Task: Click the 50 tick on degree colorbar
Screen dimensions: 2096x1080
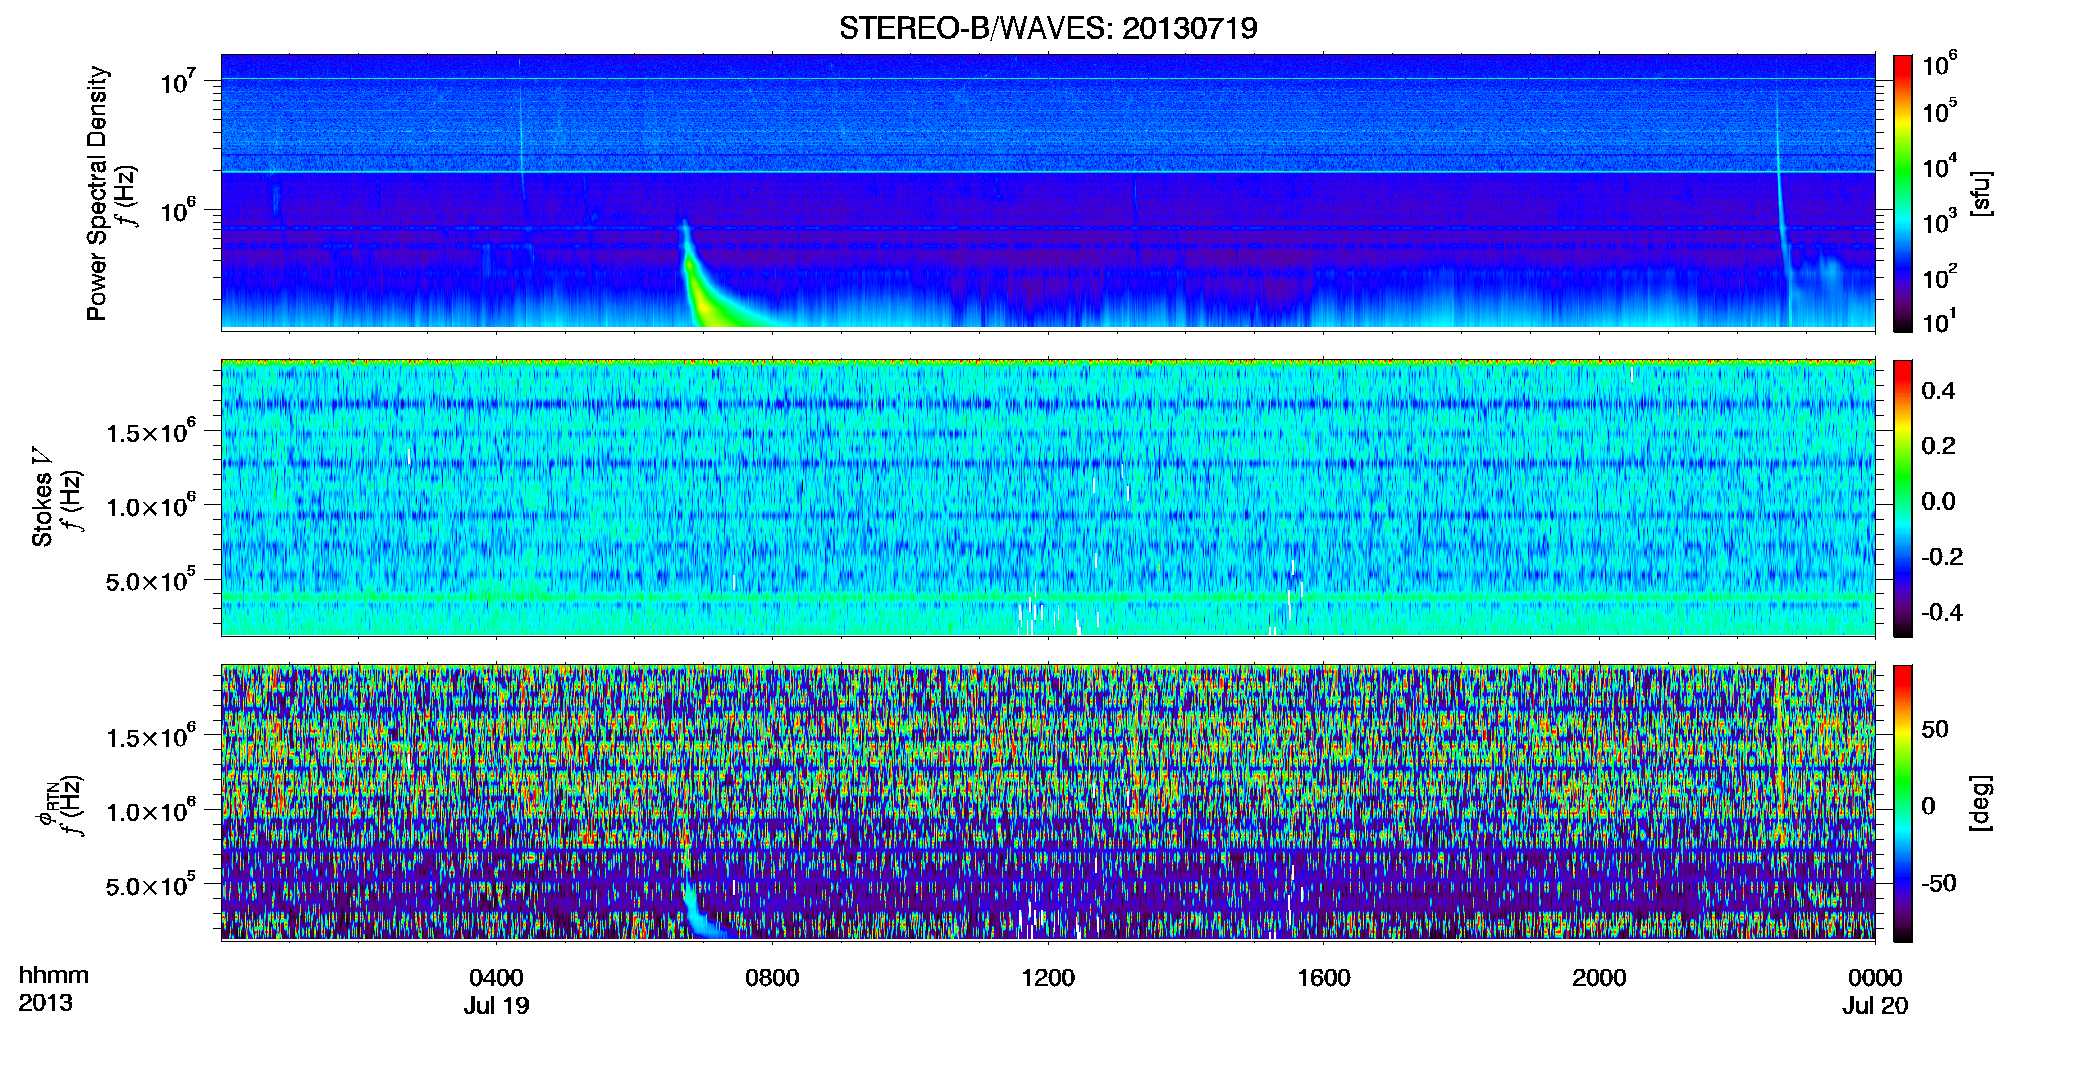Action: (x=1935, y=729)
